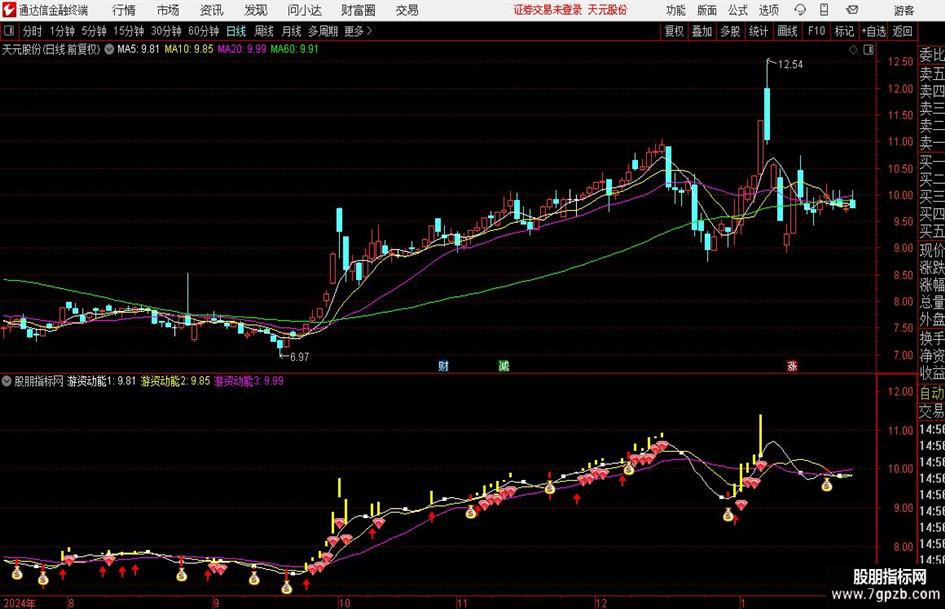The image size is (945, 609).
Task: Open 发现 menu
Action: click(x=256, y=10)
